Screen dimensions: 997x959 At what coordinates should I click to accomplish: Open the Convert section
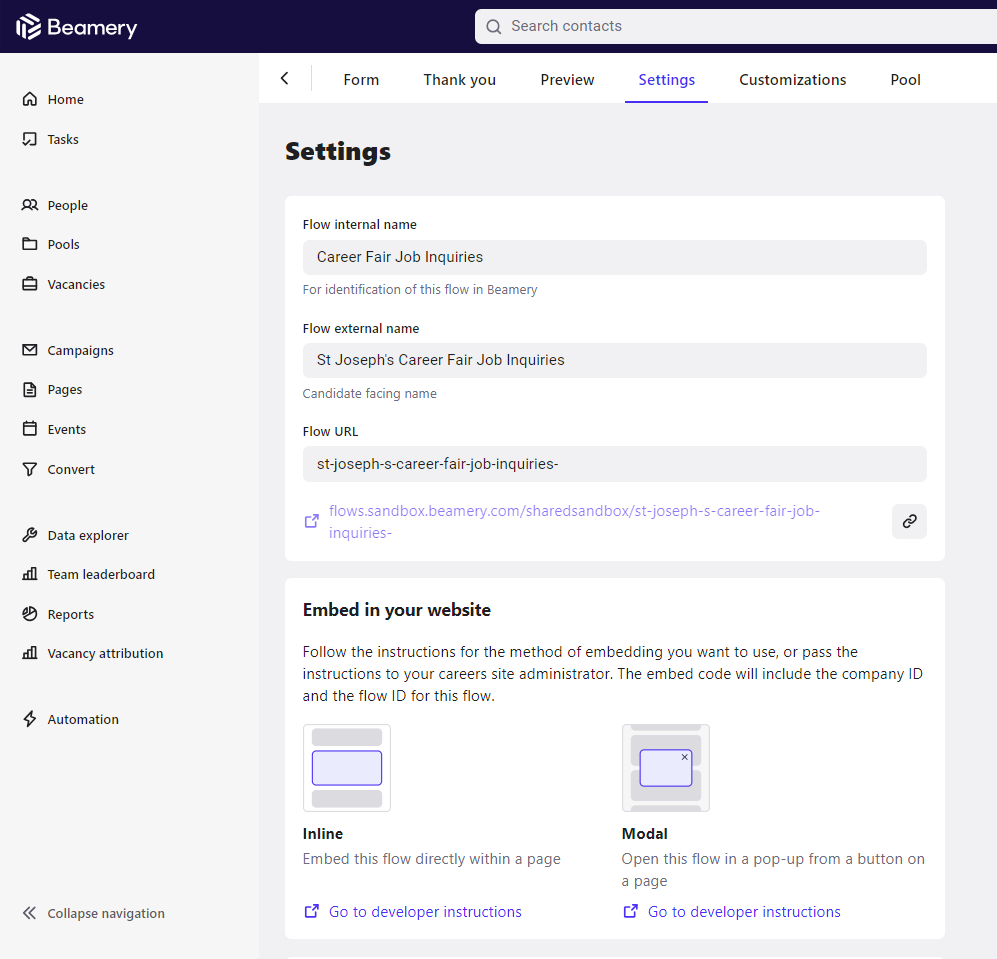coord(71,469)
